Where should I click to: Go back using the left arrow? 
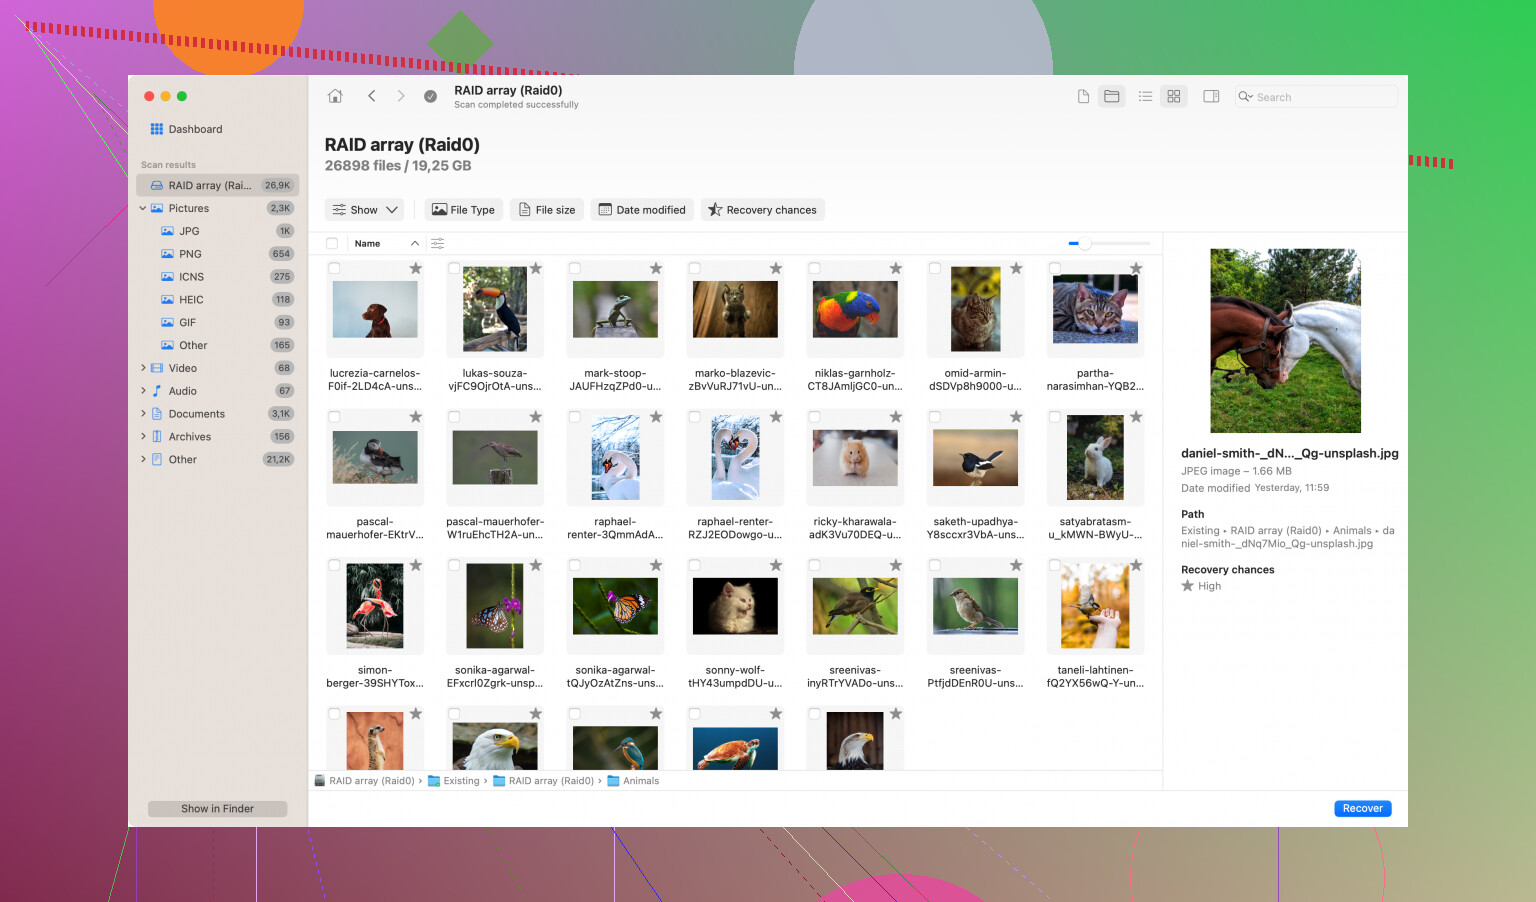(371, 96)
